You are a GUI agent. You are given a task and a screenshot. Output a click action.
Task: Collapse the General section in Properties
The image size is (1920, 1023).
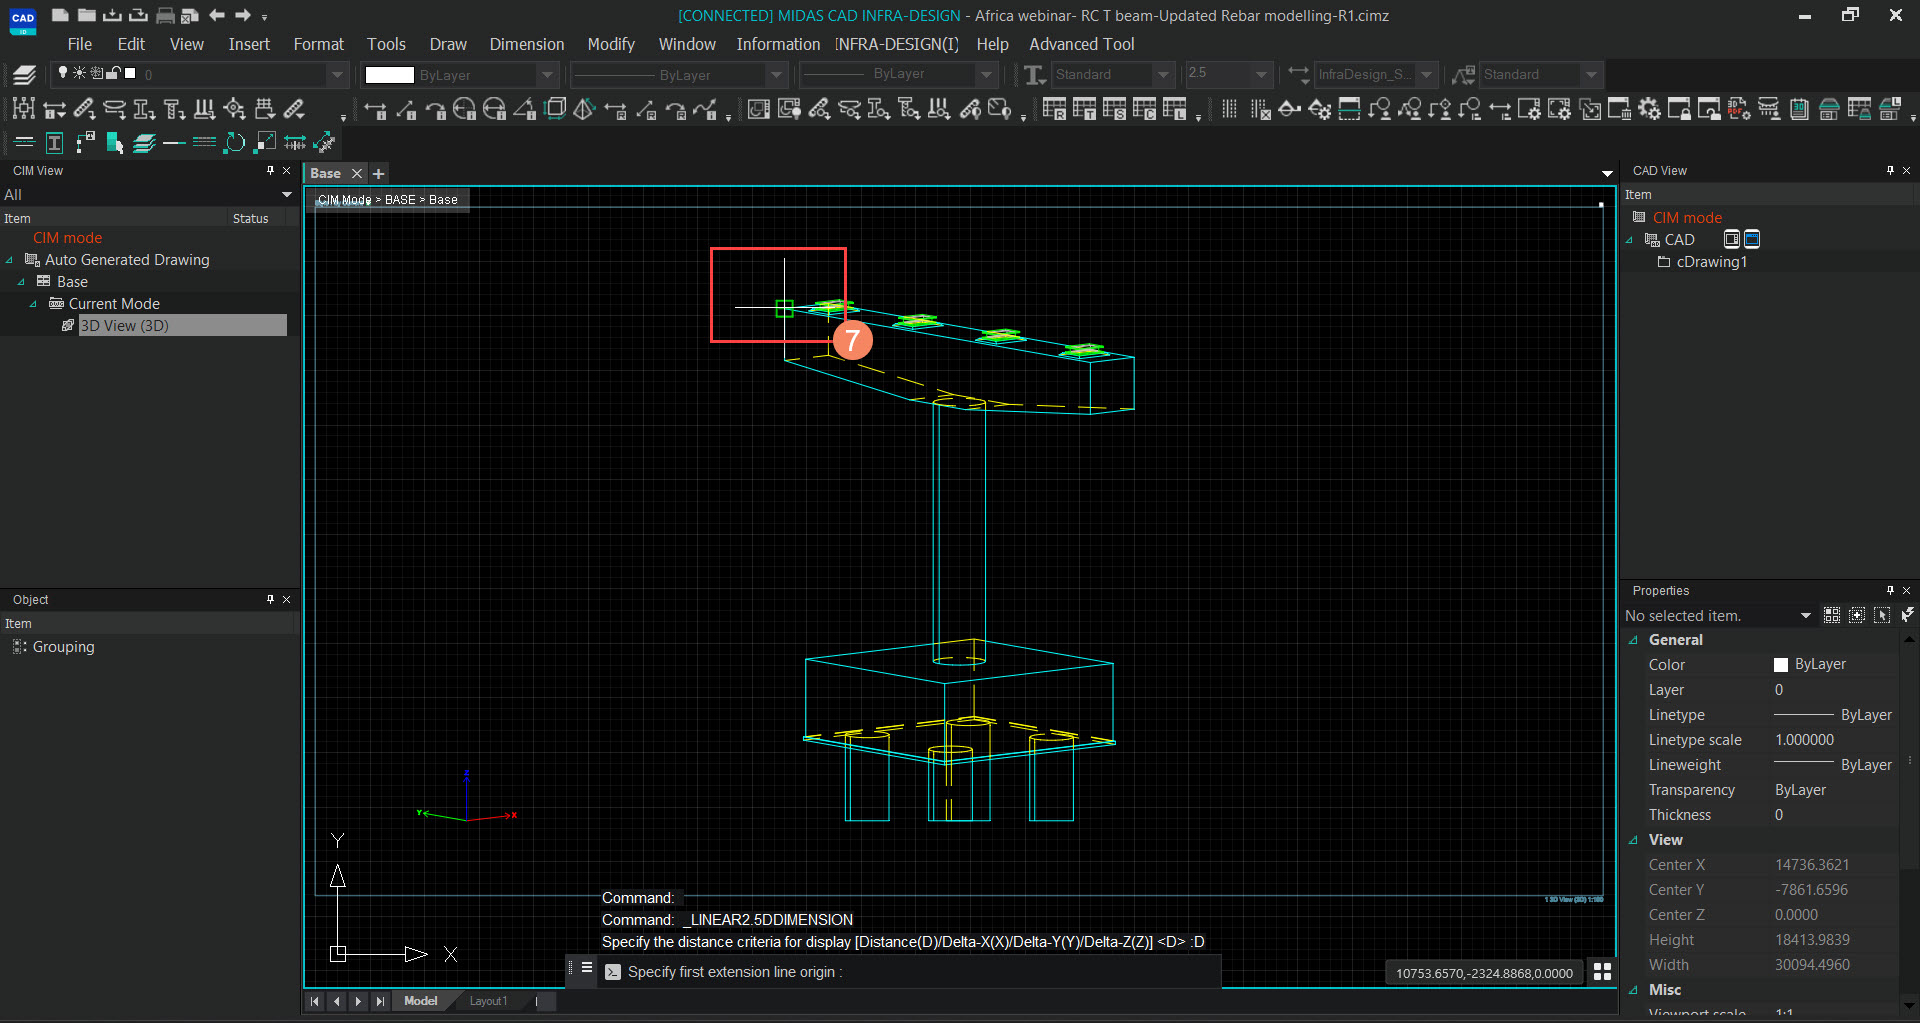click(x=1634, y=640)
